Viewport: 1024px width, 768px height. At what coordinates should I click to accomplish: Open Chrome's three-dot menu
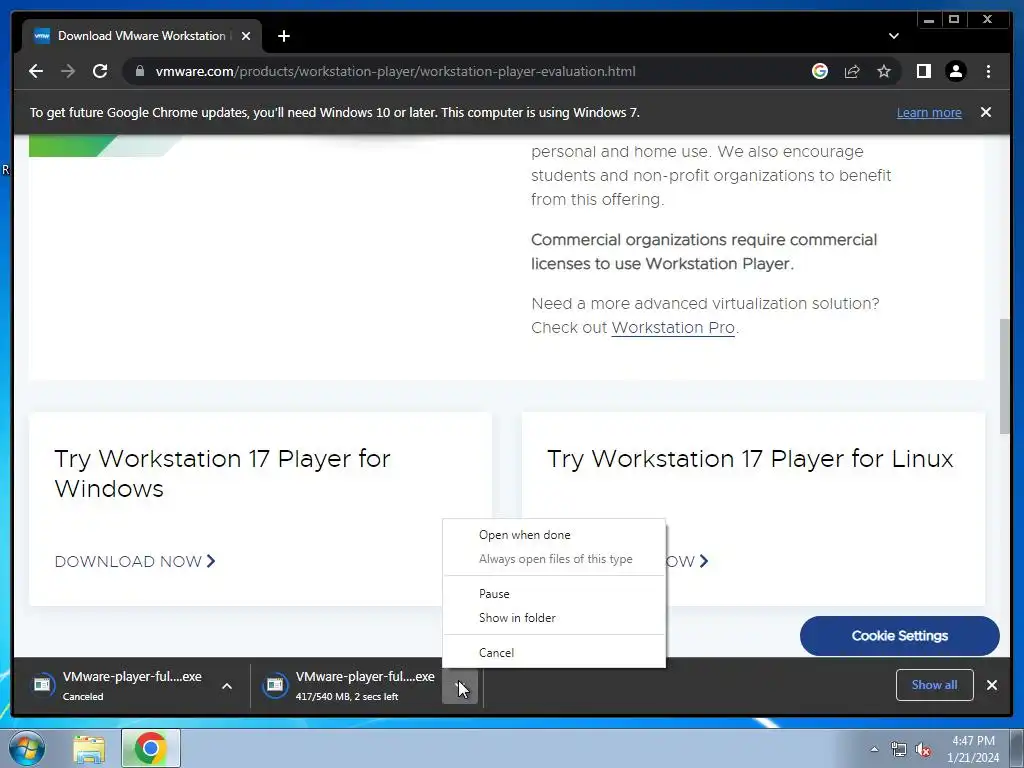[988, 71]
